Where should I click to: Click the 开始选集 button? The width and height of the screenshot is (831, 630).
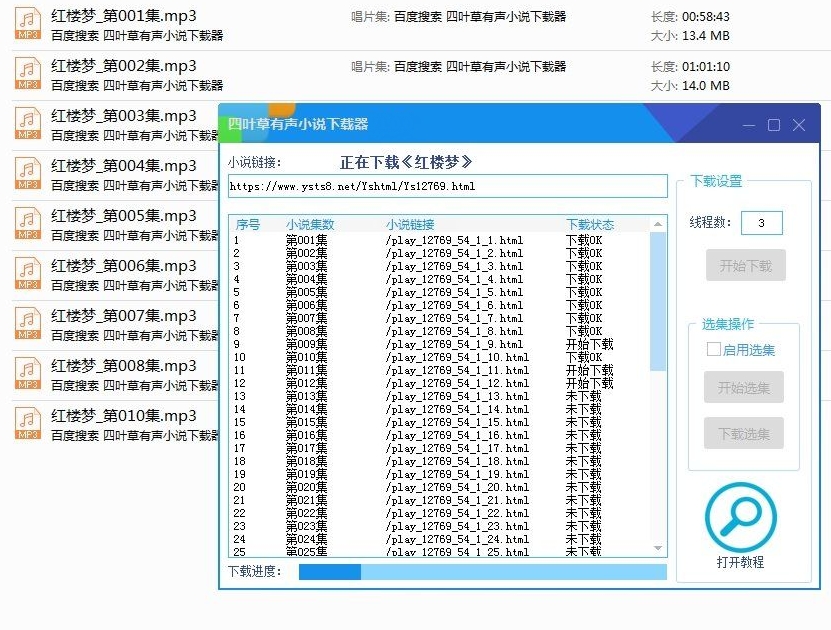coord(744,388)
